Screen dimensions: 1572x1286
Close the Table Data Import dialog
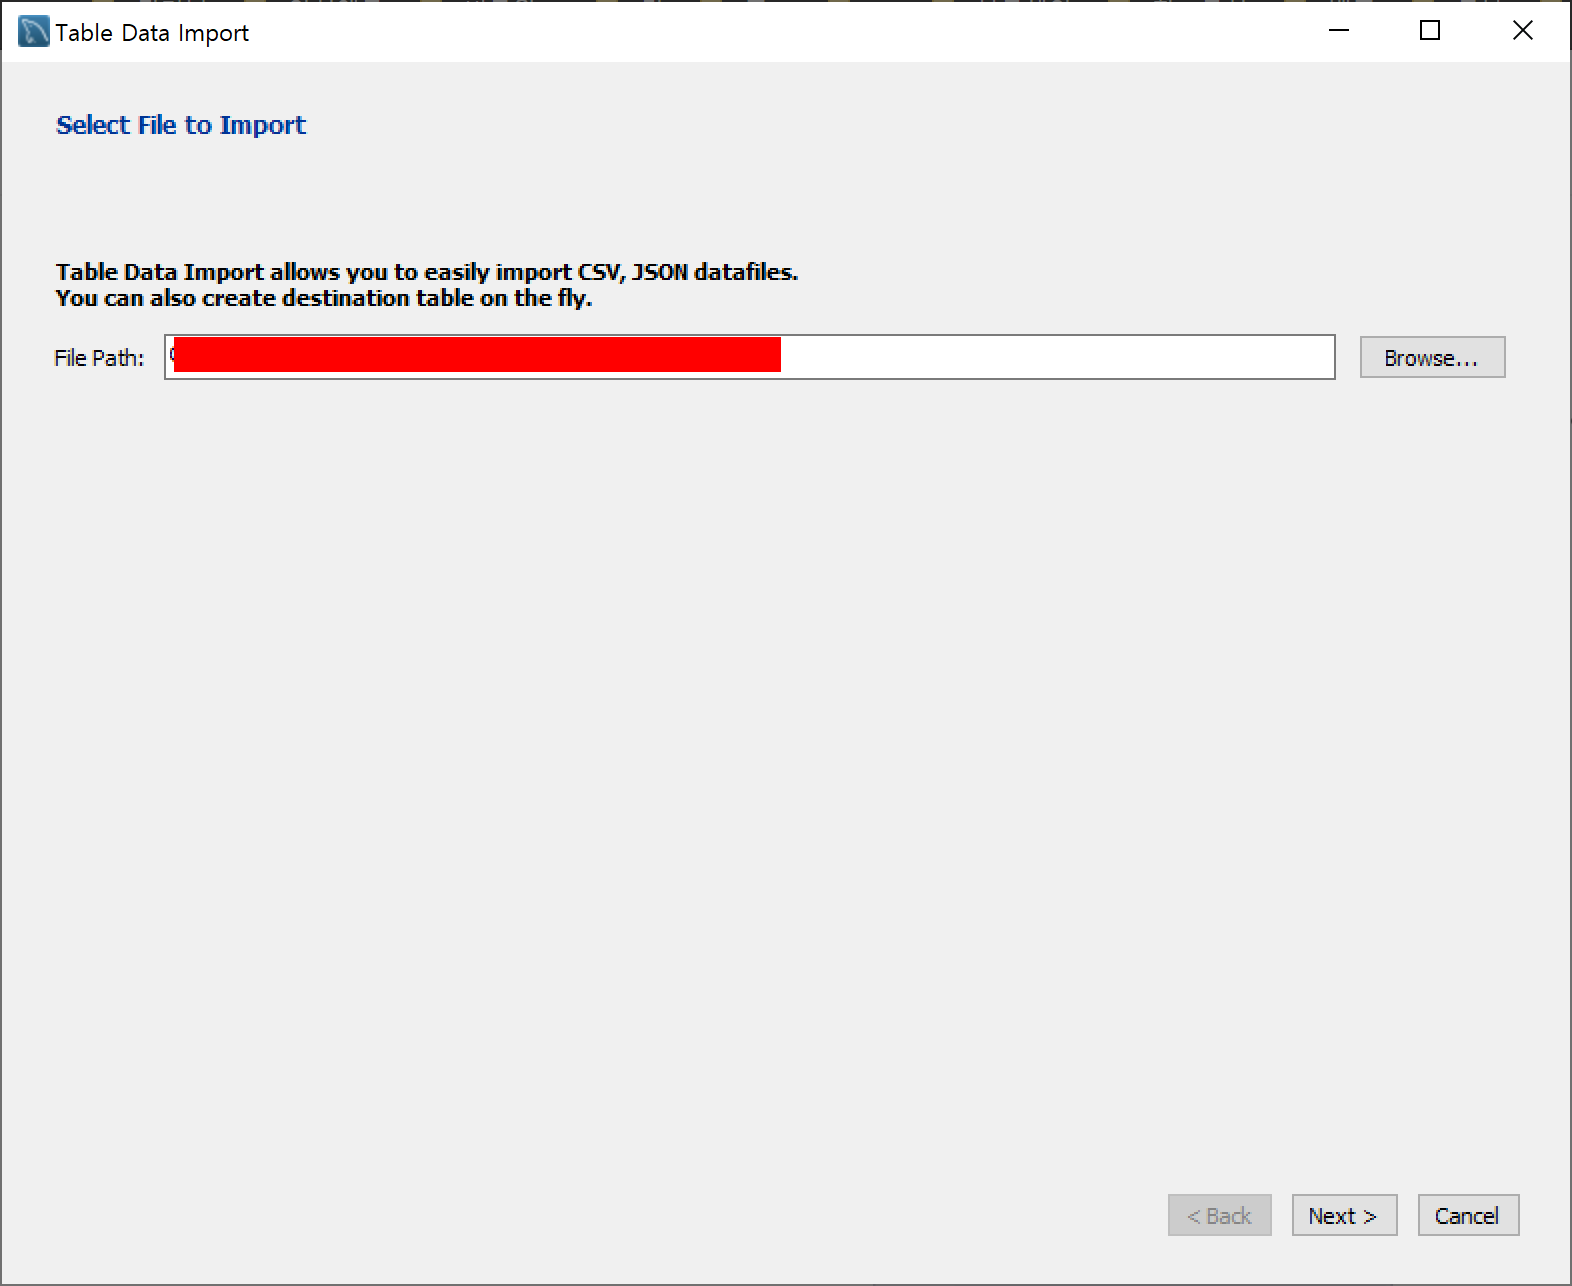[1522, 30]
